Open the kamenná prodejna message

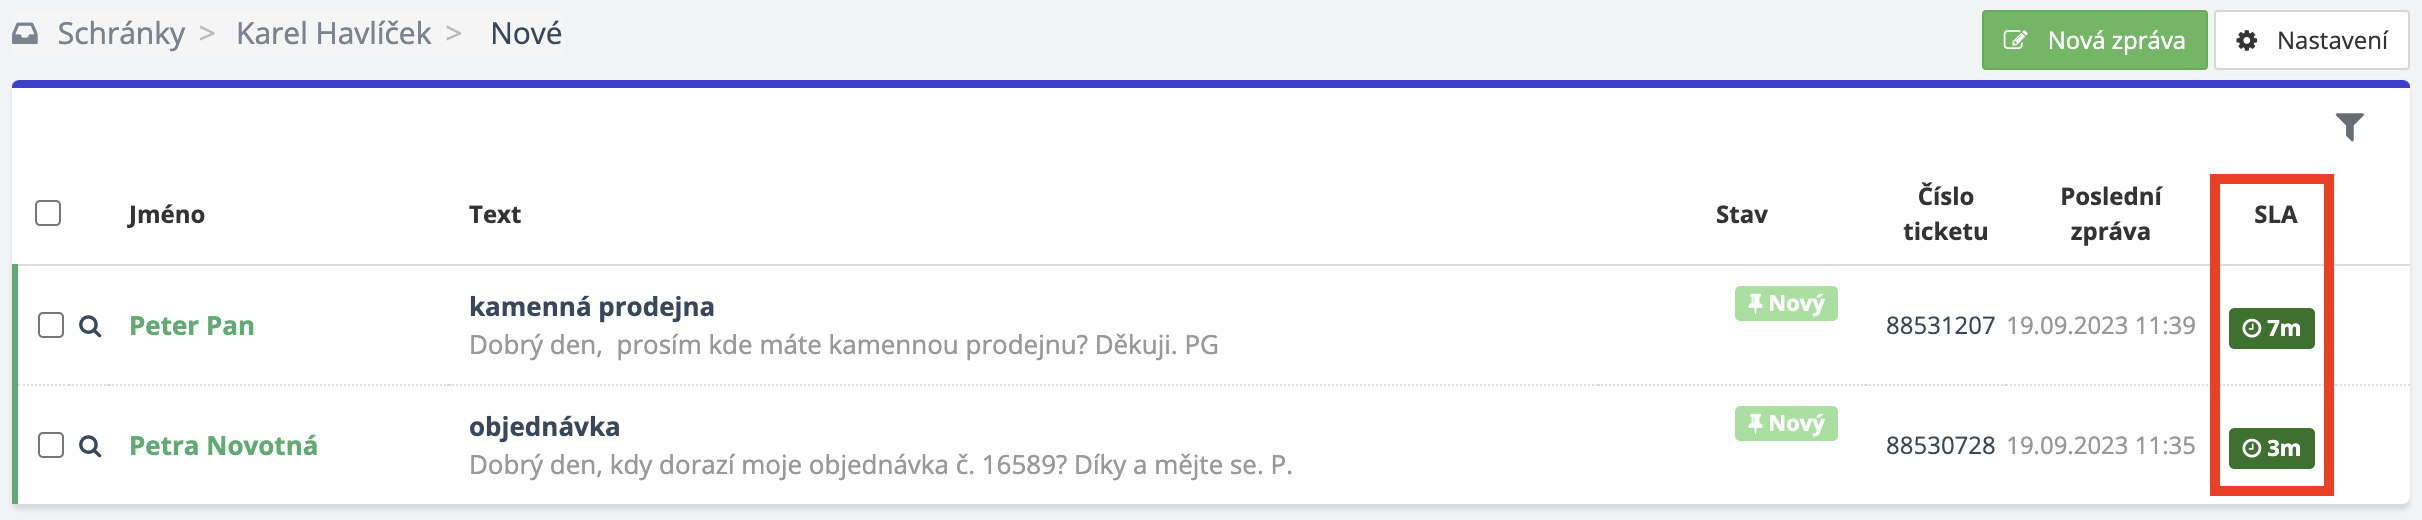tap(592, 307)
